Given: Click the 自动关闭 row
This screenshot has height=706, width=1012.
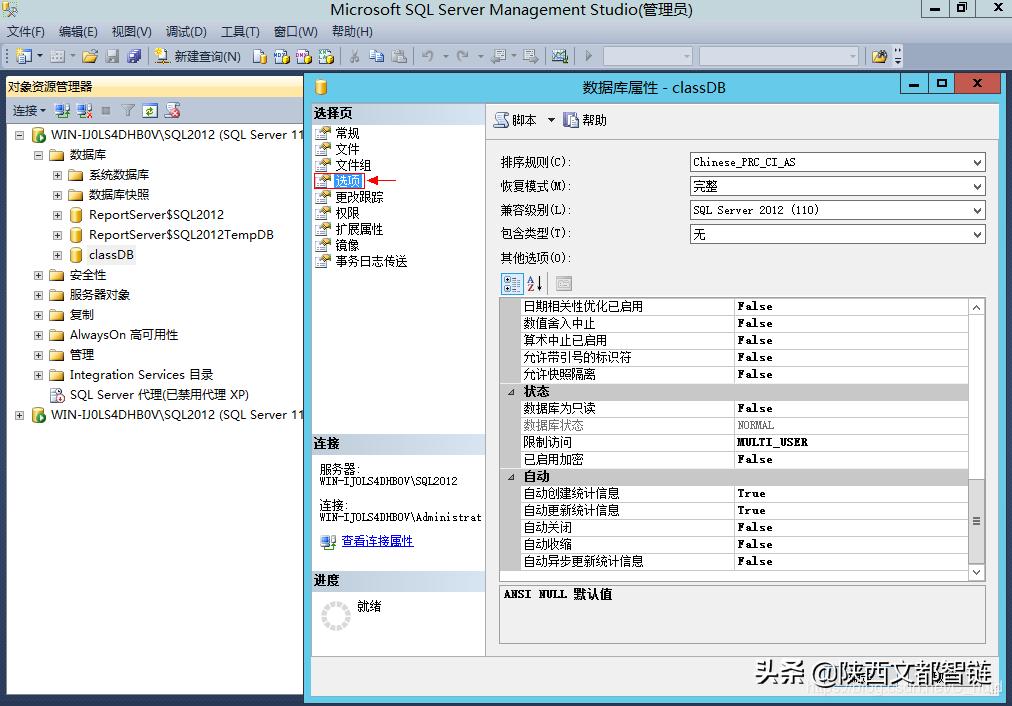Looking at the screenshot, I should (744, 528).
